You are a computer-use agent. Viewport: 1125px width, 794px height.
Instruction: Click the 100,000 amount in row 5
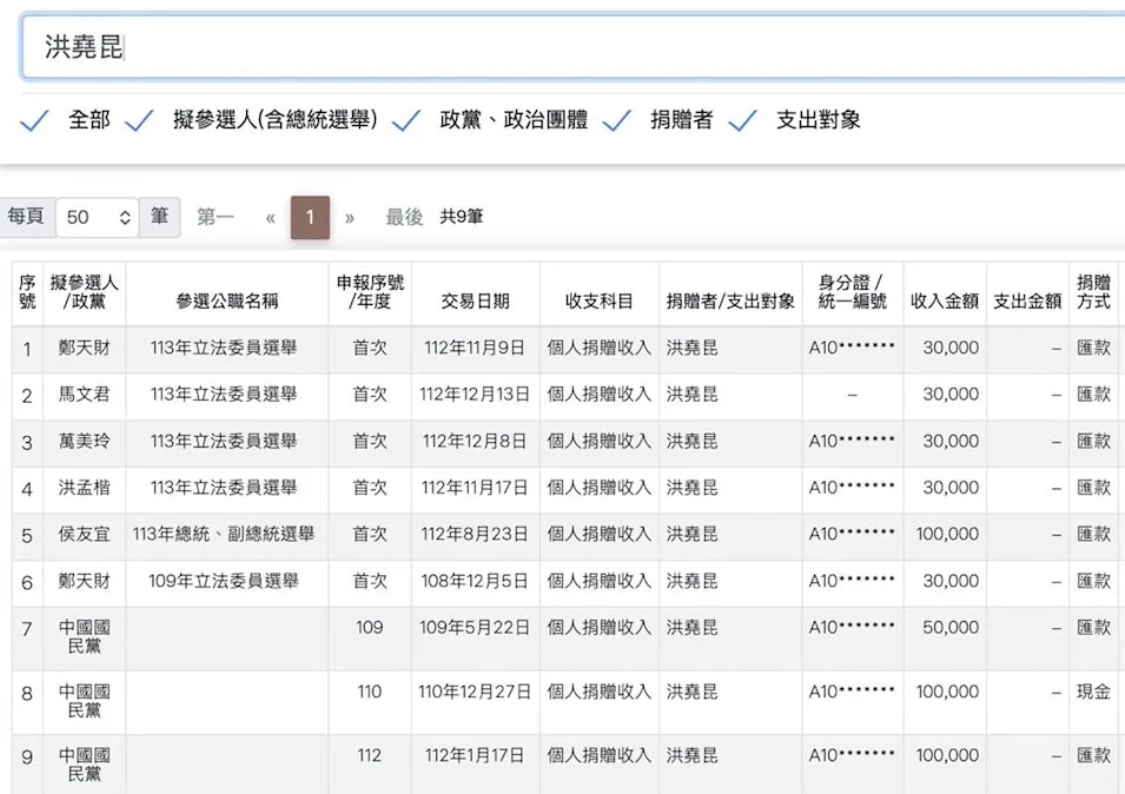coord(947,534)
